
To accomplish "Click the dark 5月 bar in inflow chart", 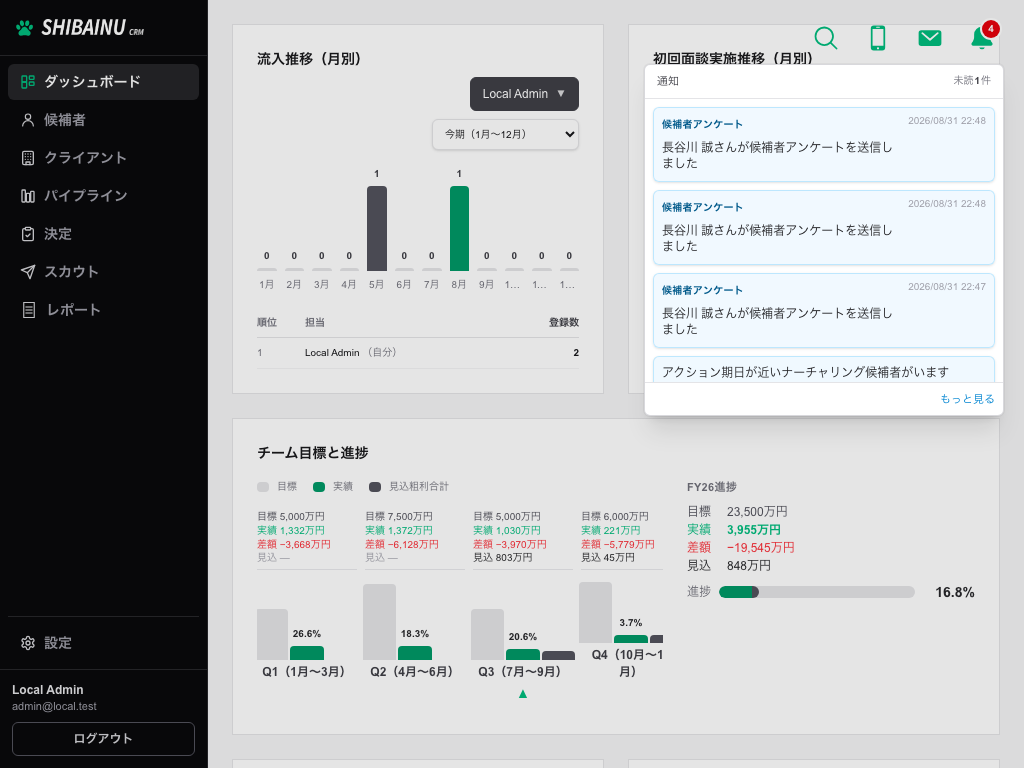I will [x=377, y=229].
